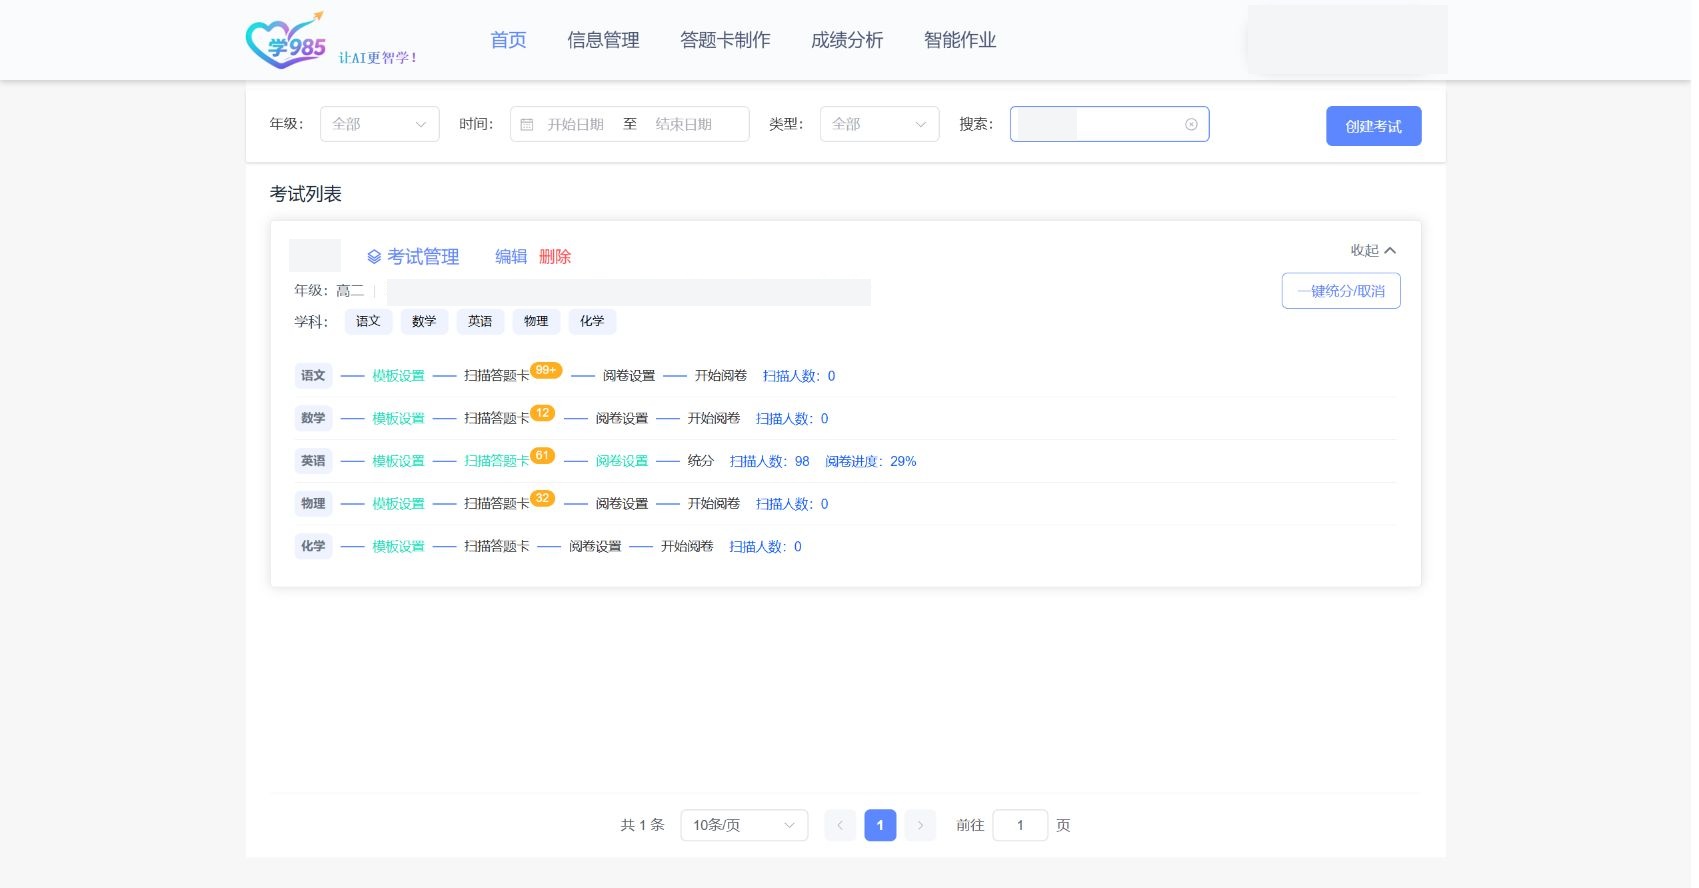1699x888 pixels.
Task: Click the layers icon beside 考试管理
Action: [x=374, y=257]
